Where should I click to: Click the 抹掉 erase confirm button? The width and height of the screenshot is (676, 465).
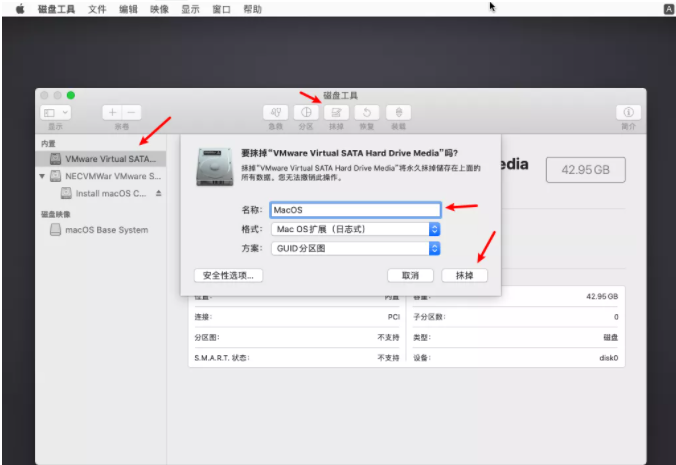coord(464,275)
